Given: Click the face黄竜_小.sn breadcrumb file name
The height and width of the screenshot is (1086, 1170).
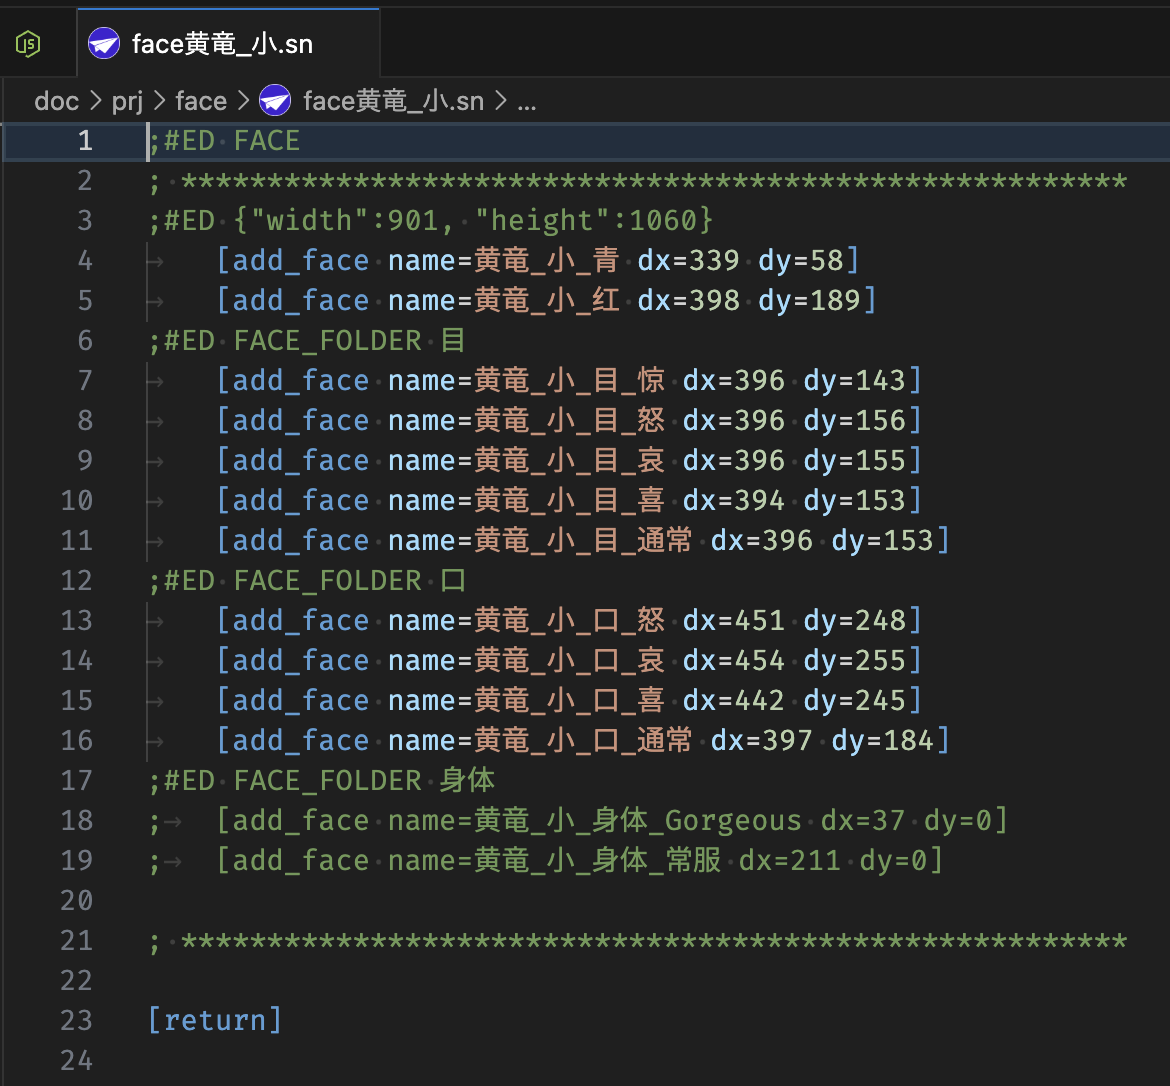Looking at the screenshot, I should point(393,101).
